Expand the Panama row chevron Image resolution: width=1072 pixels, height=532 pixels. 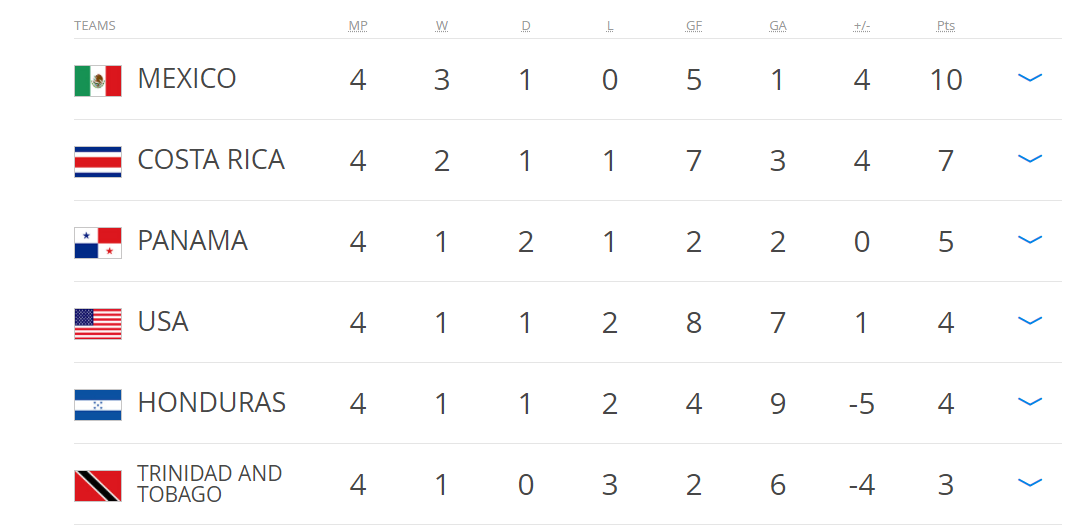tap(1030, 240)
